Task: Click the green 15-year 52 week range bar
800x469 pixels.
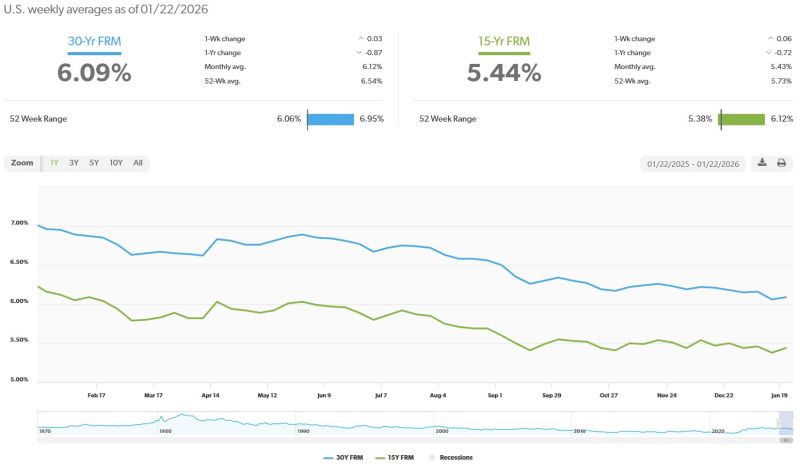Action: [741, 119]
